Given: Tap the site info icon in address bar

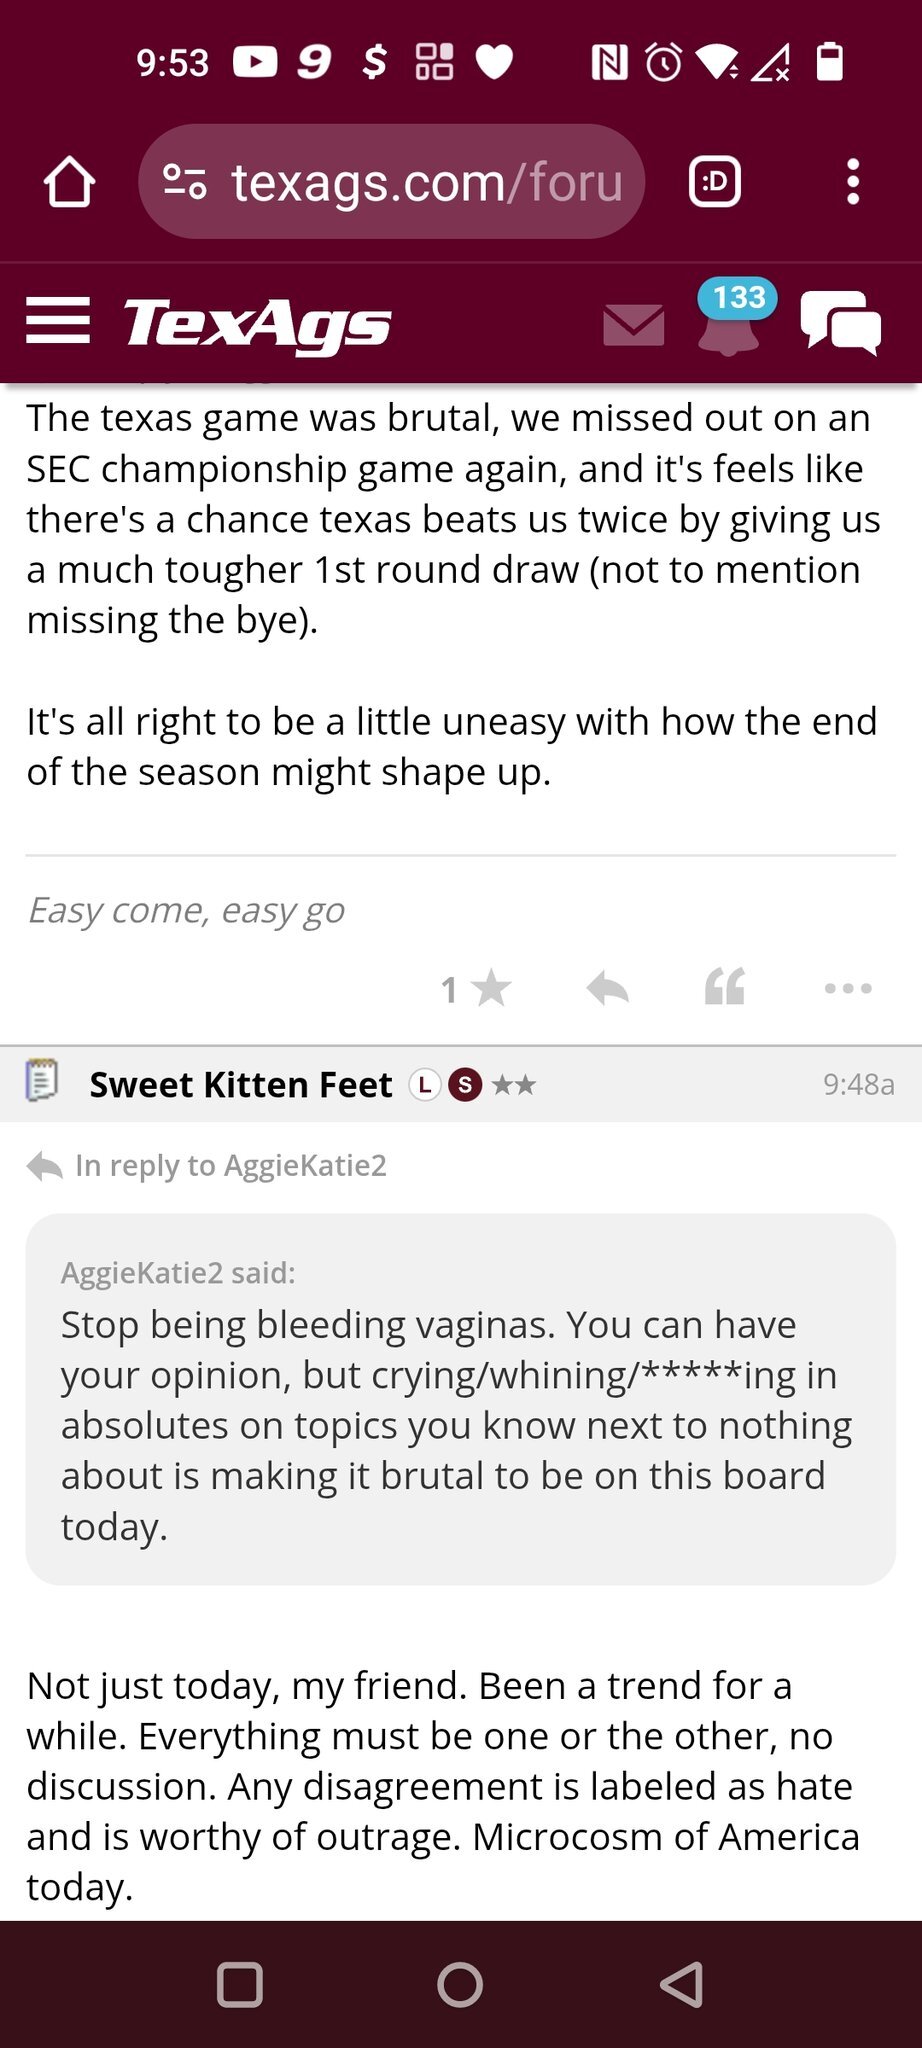Looking at the screenshot, I should pos(185,182).
